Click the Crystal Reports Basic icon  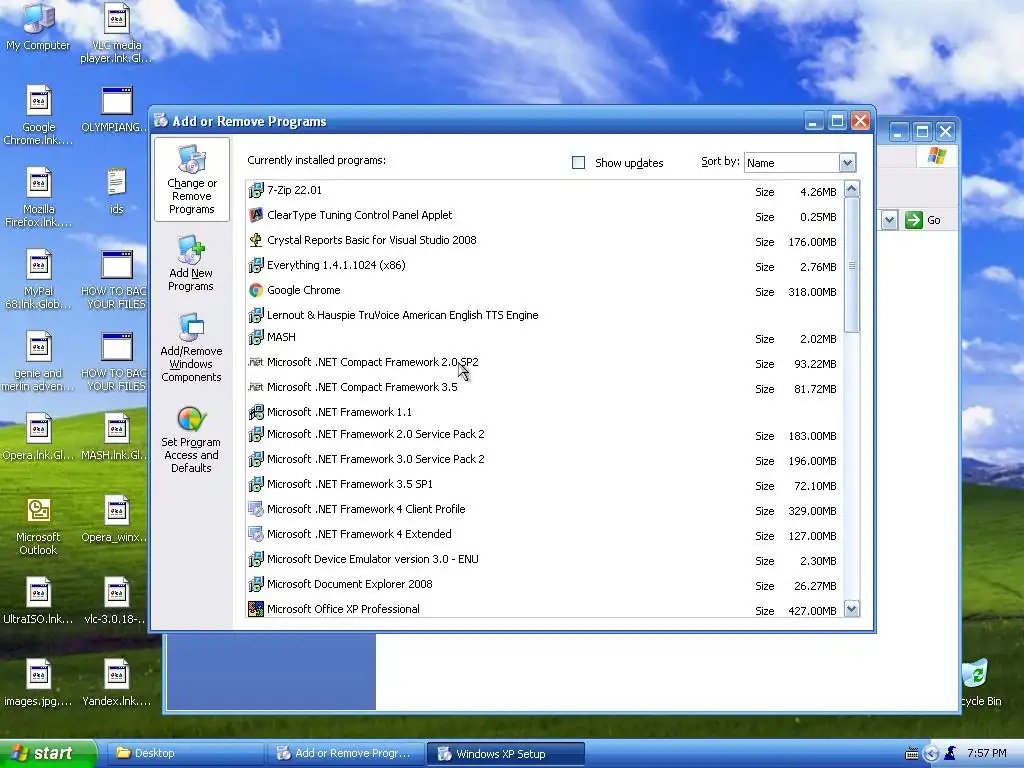(x=256, y=240)
